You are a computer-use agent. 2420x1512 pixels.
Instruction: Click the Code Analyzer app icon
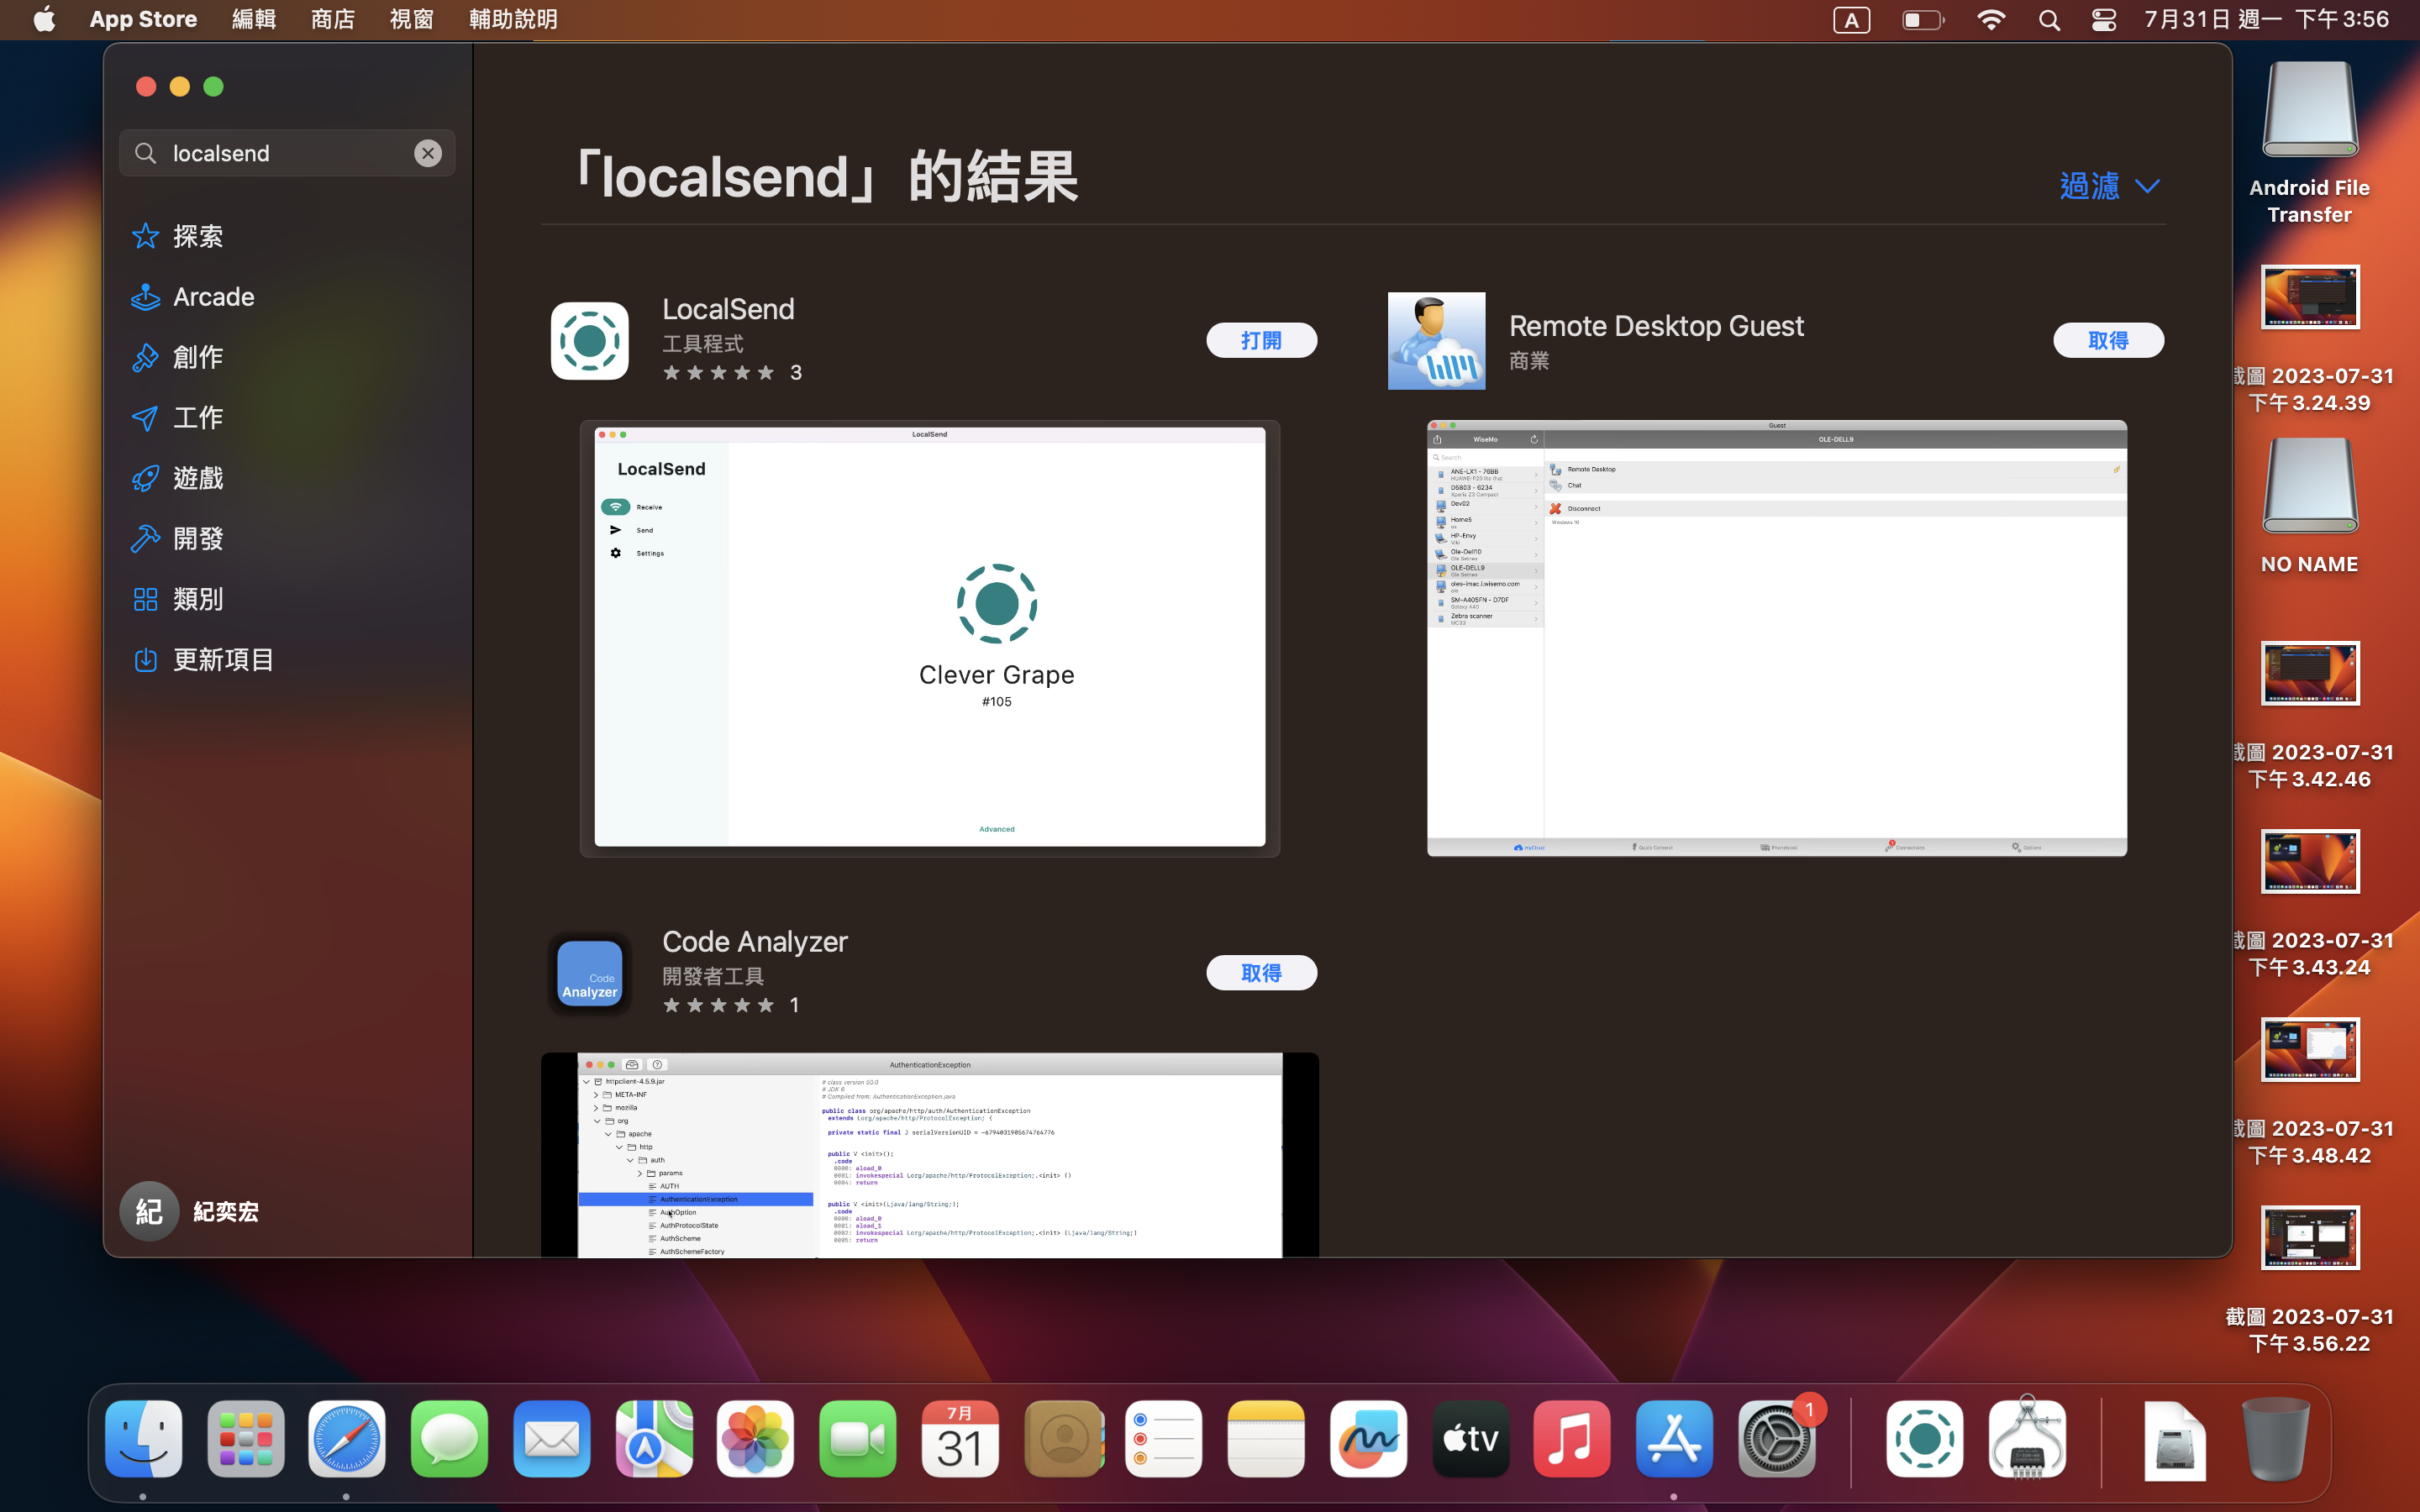pyautogui.click(x=590, y=973)
